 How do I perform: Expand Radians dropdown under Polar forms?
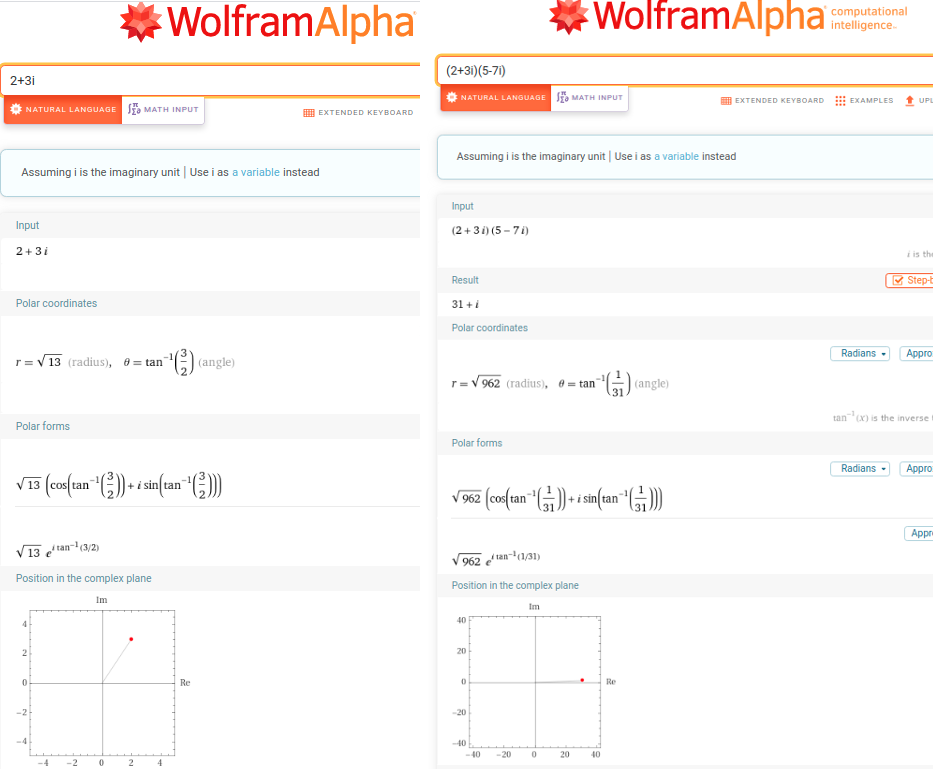(x=860, y=469)
